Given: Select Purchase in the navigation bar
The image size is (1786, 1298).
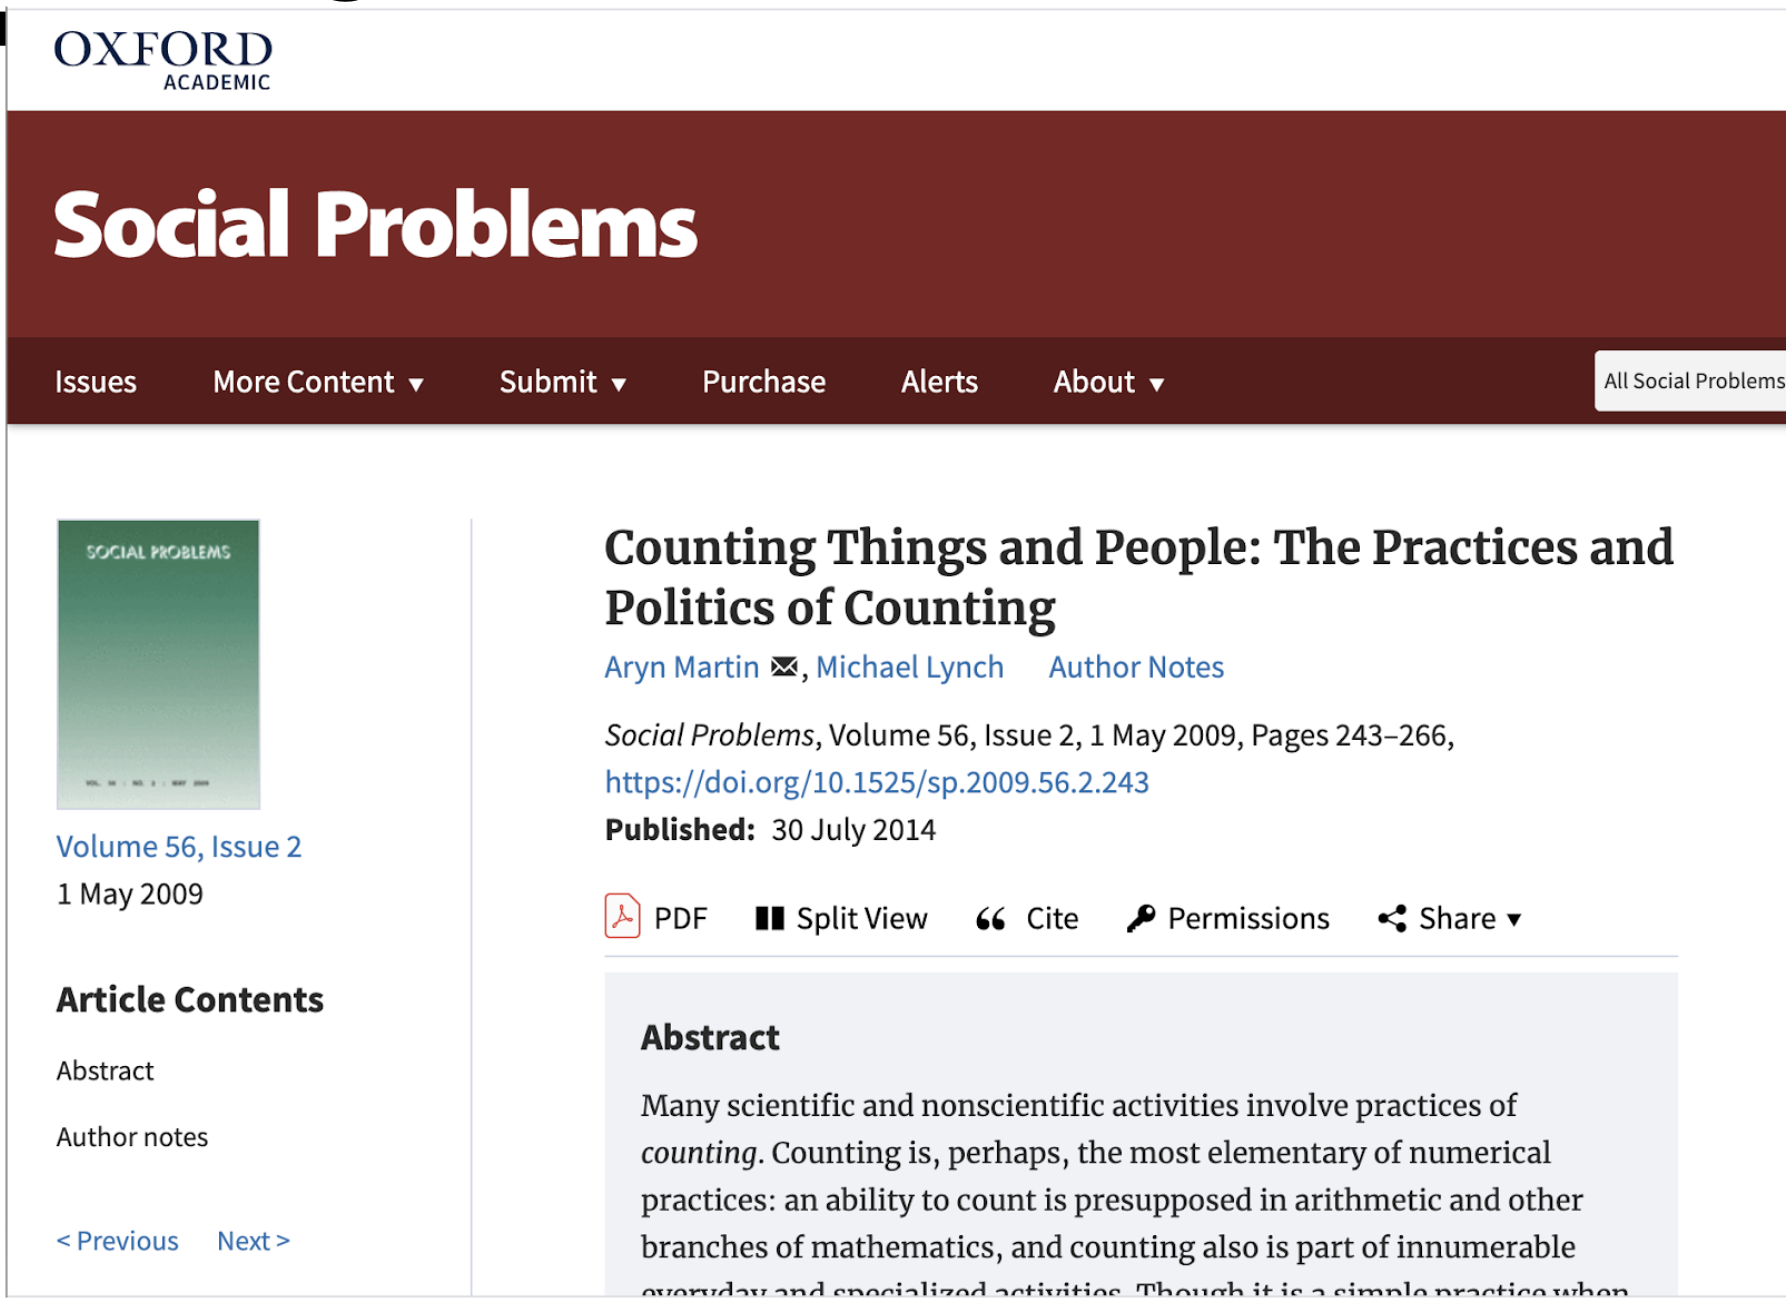Looking at the screenshot, I should [764, 382].
